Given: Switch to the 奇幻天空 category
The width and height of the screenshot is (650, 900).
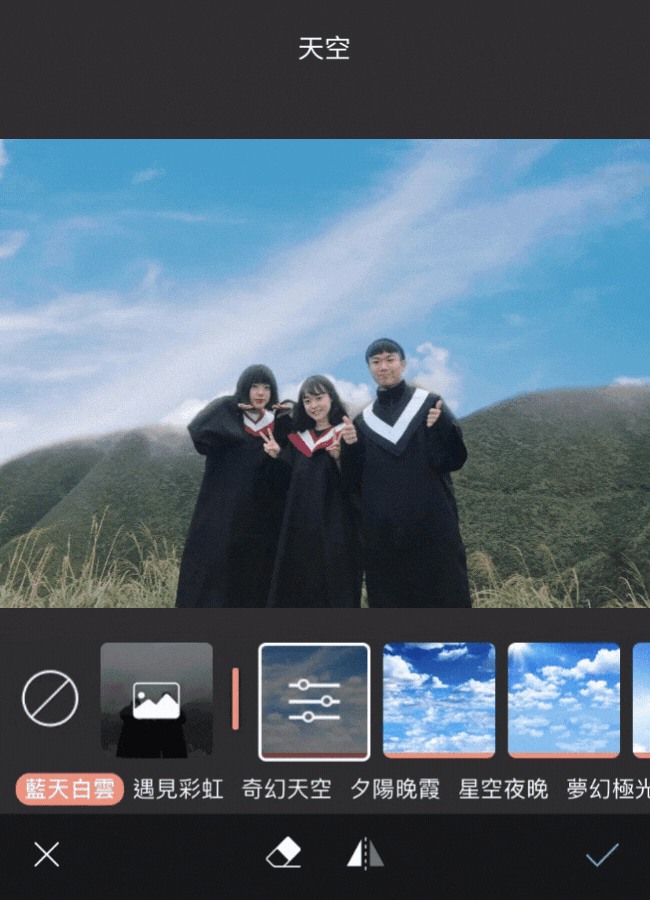Looking at the screenshot, I should click(x=287, y=789).
